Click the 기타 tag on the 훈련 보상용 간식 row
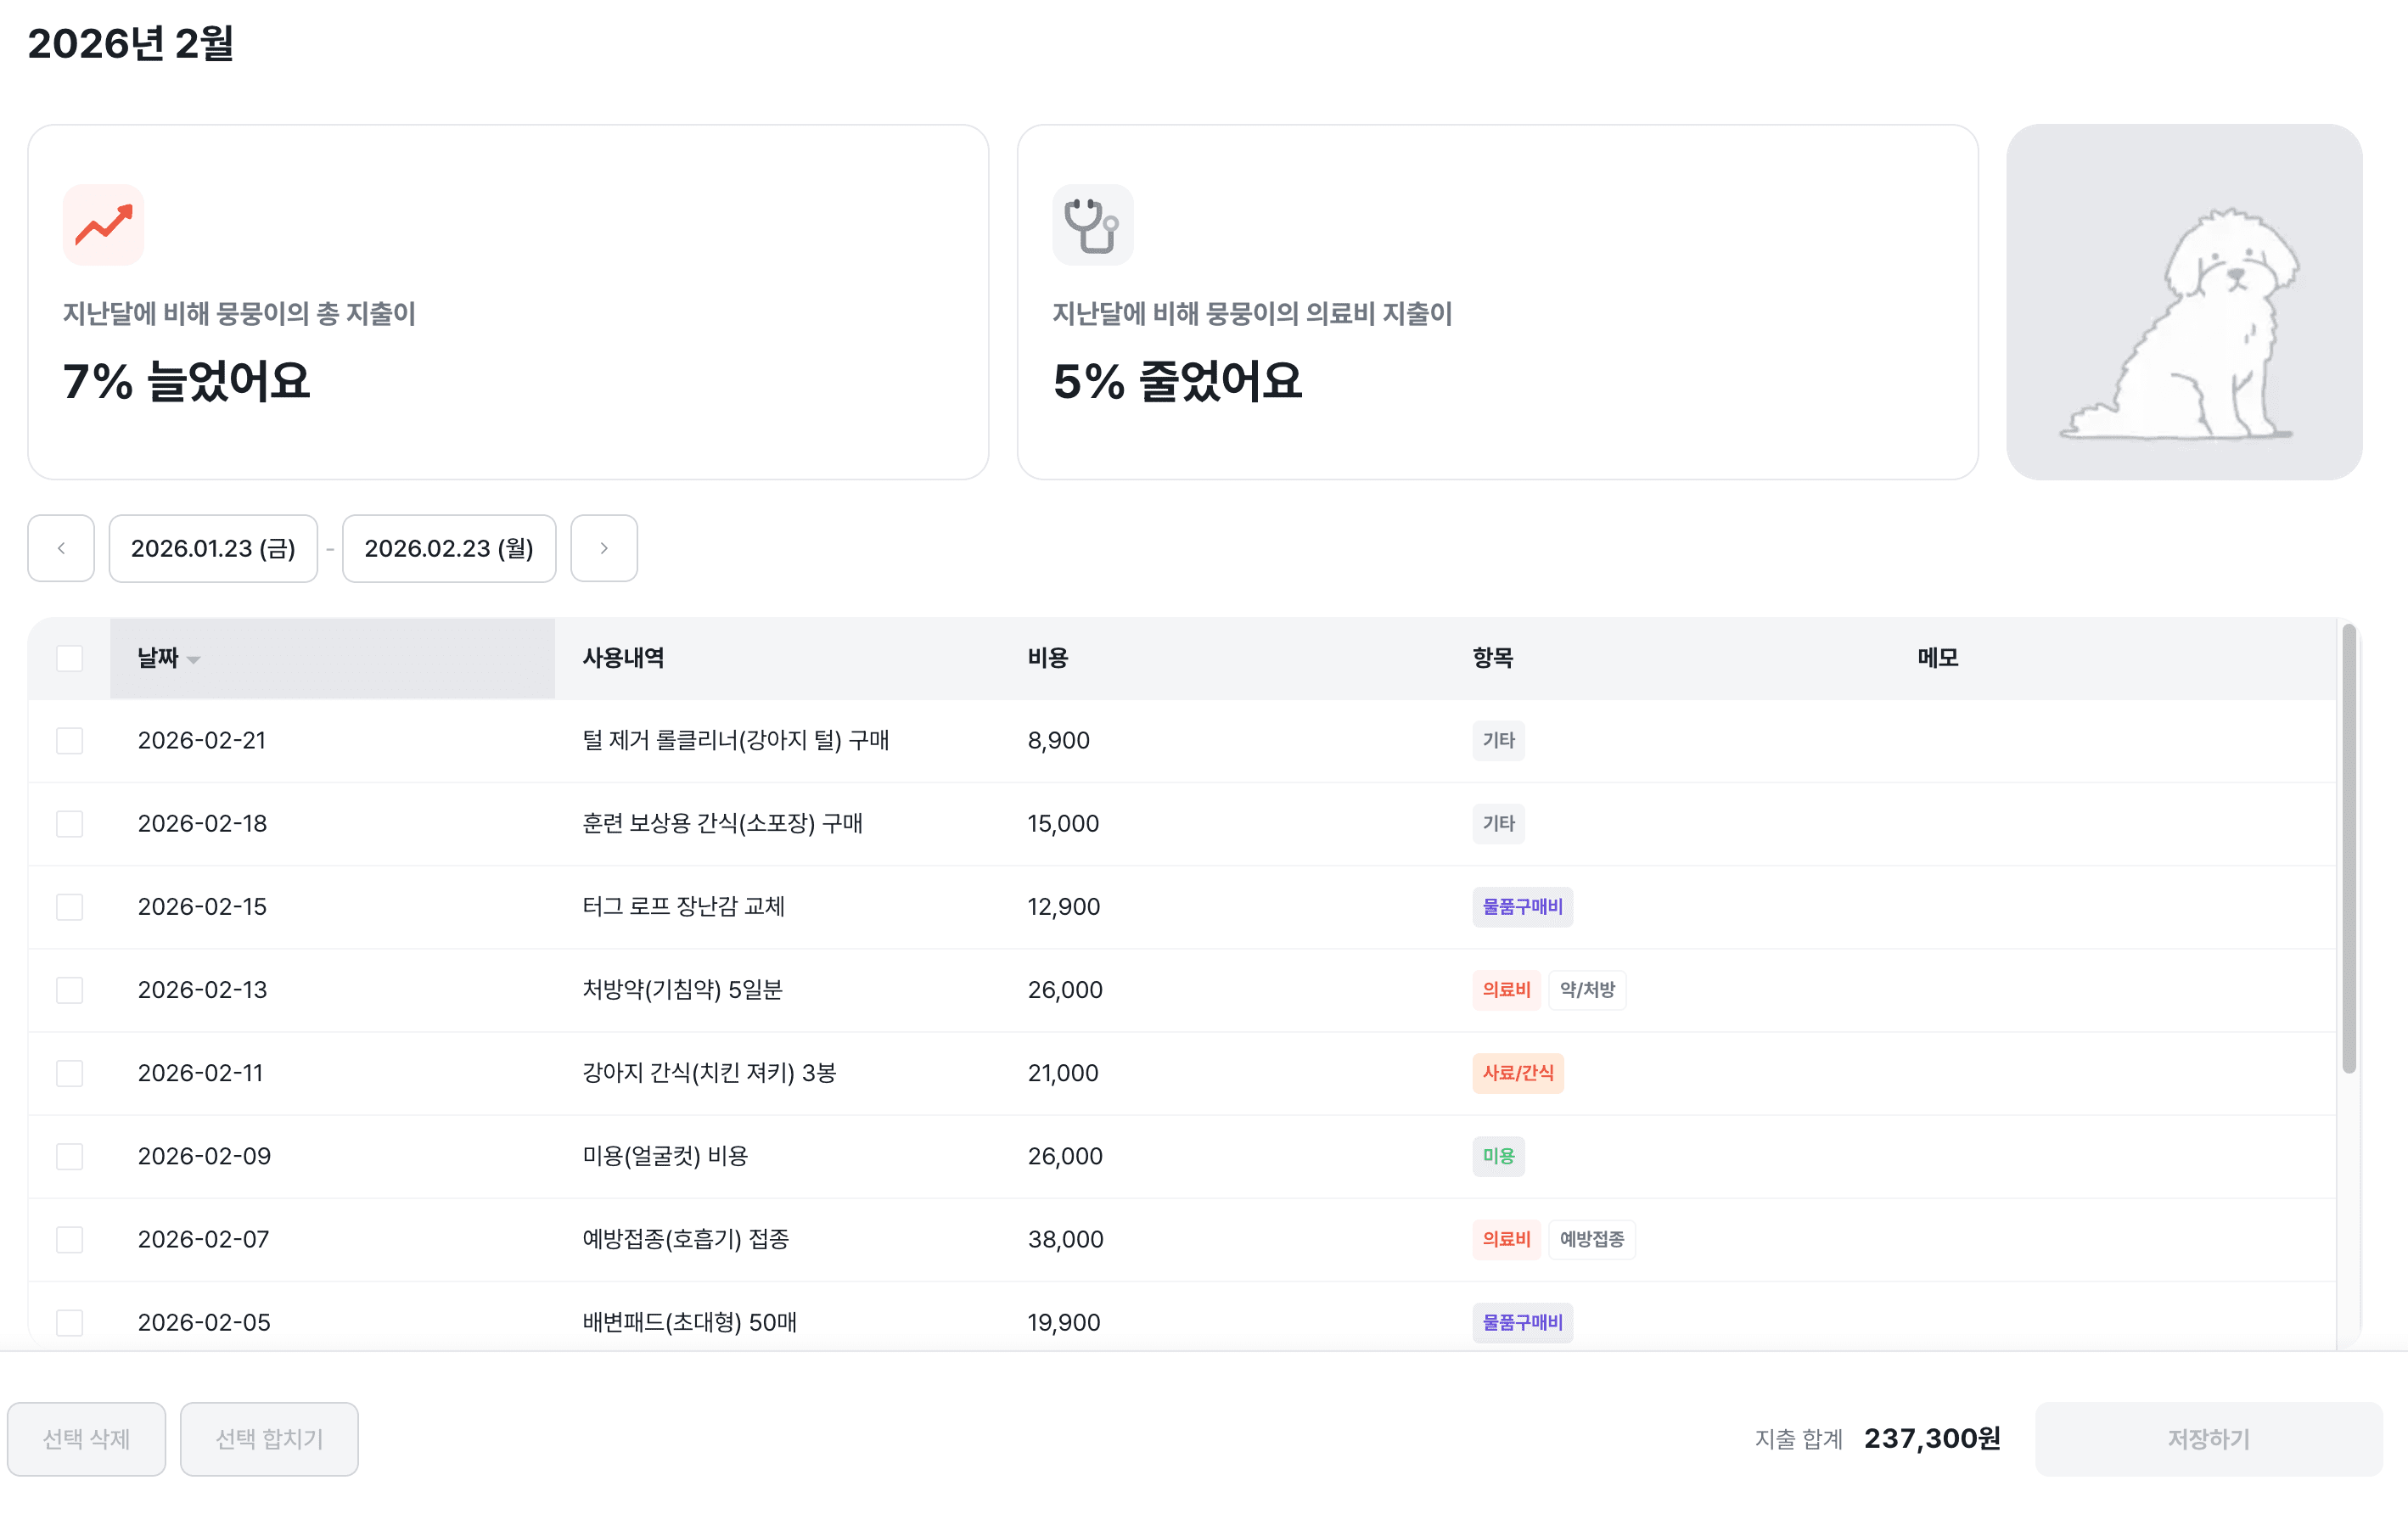2408x1514 pixels. [1498, 823]
